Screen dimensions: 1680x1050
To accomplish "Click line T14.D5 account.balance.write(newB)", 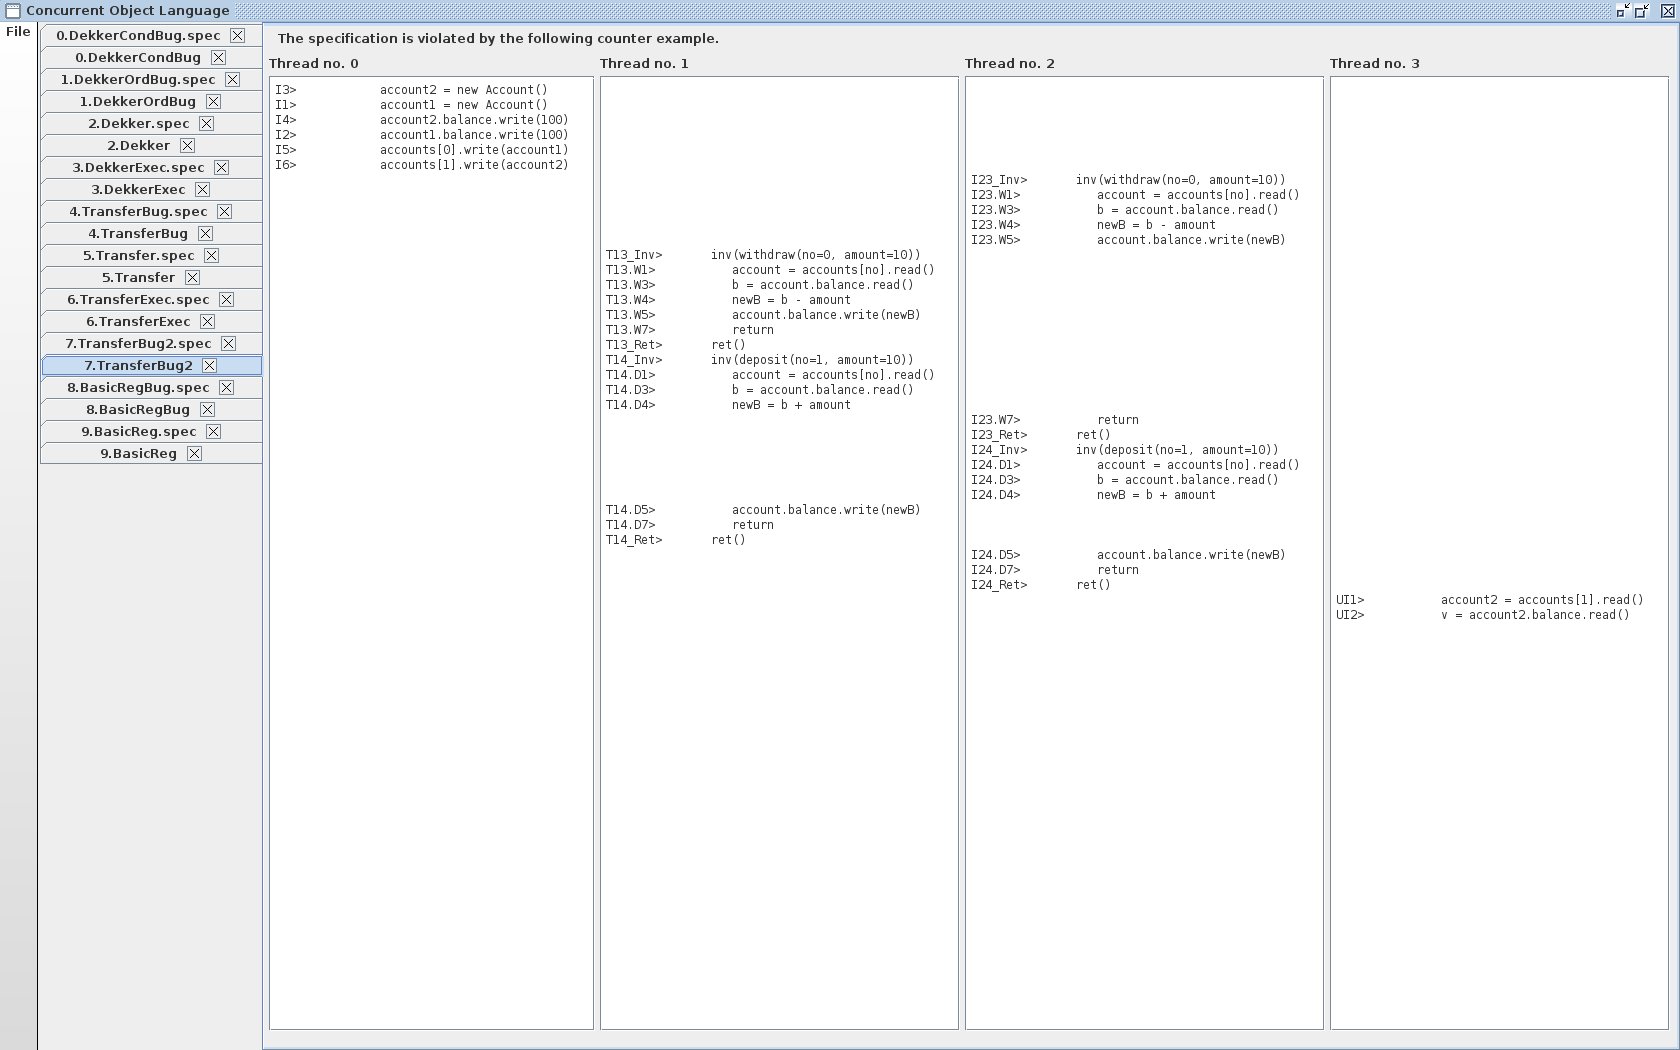I will 763,510.
